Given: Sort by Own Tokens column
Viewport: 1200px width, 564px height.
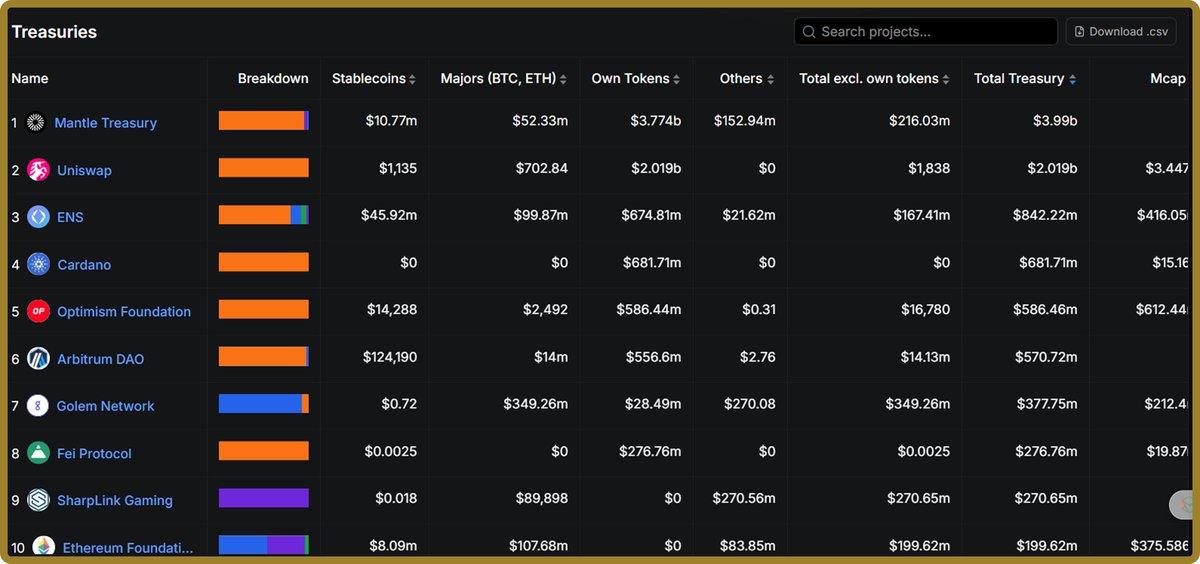Looking at the screenshot, I should click(637, 78).
